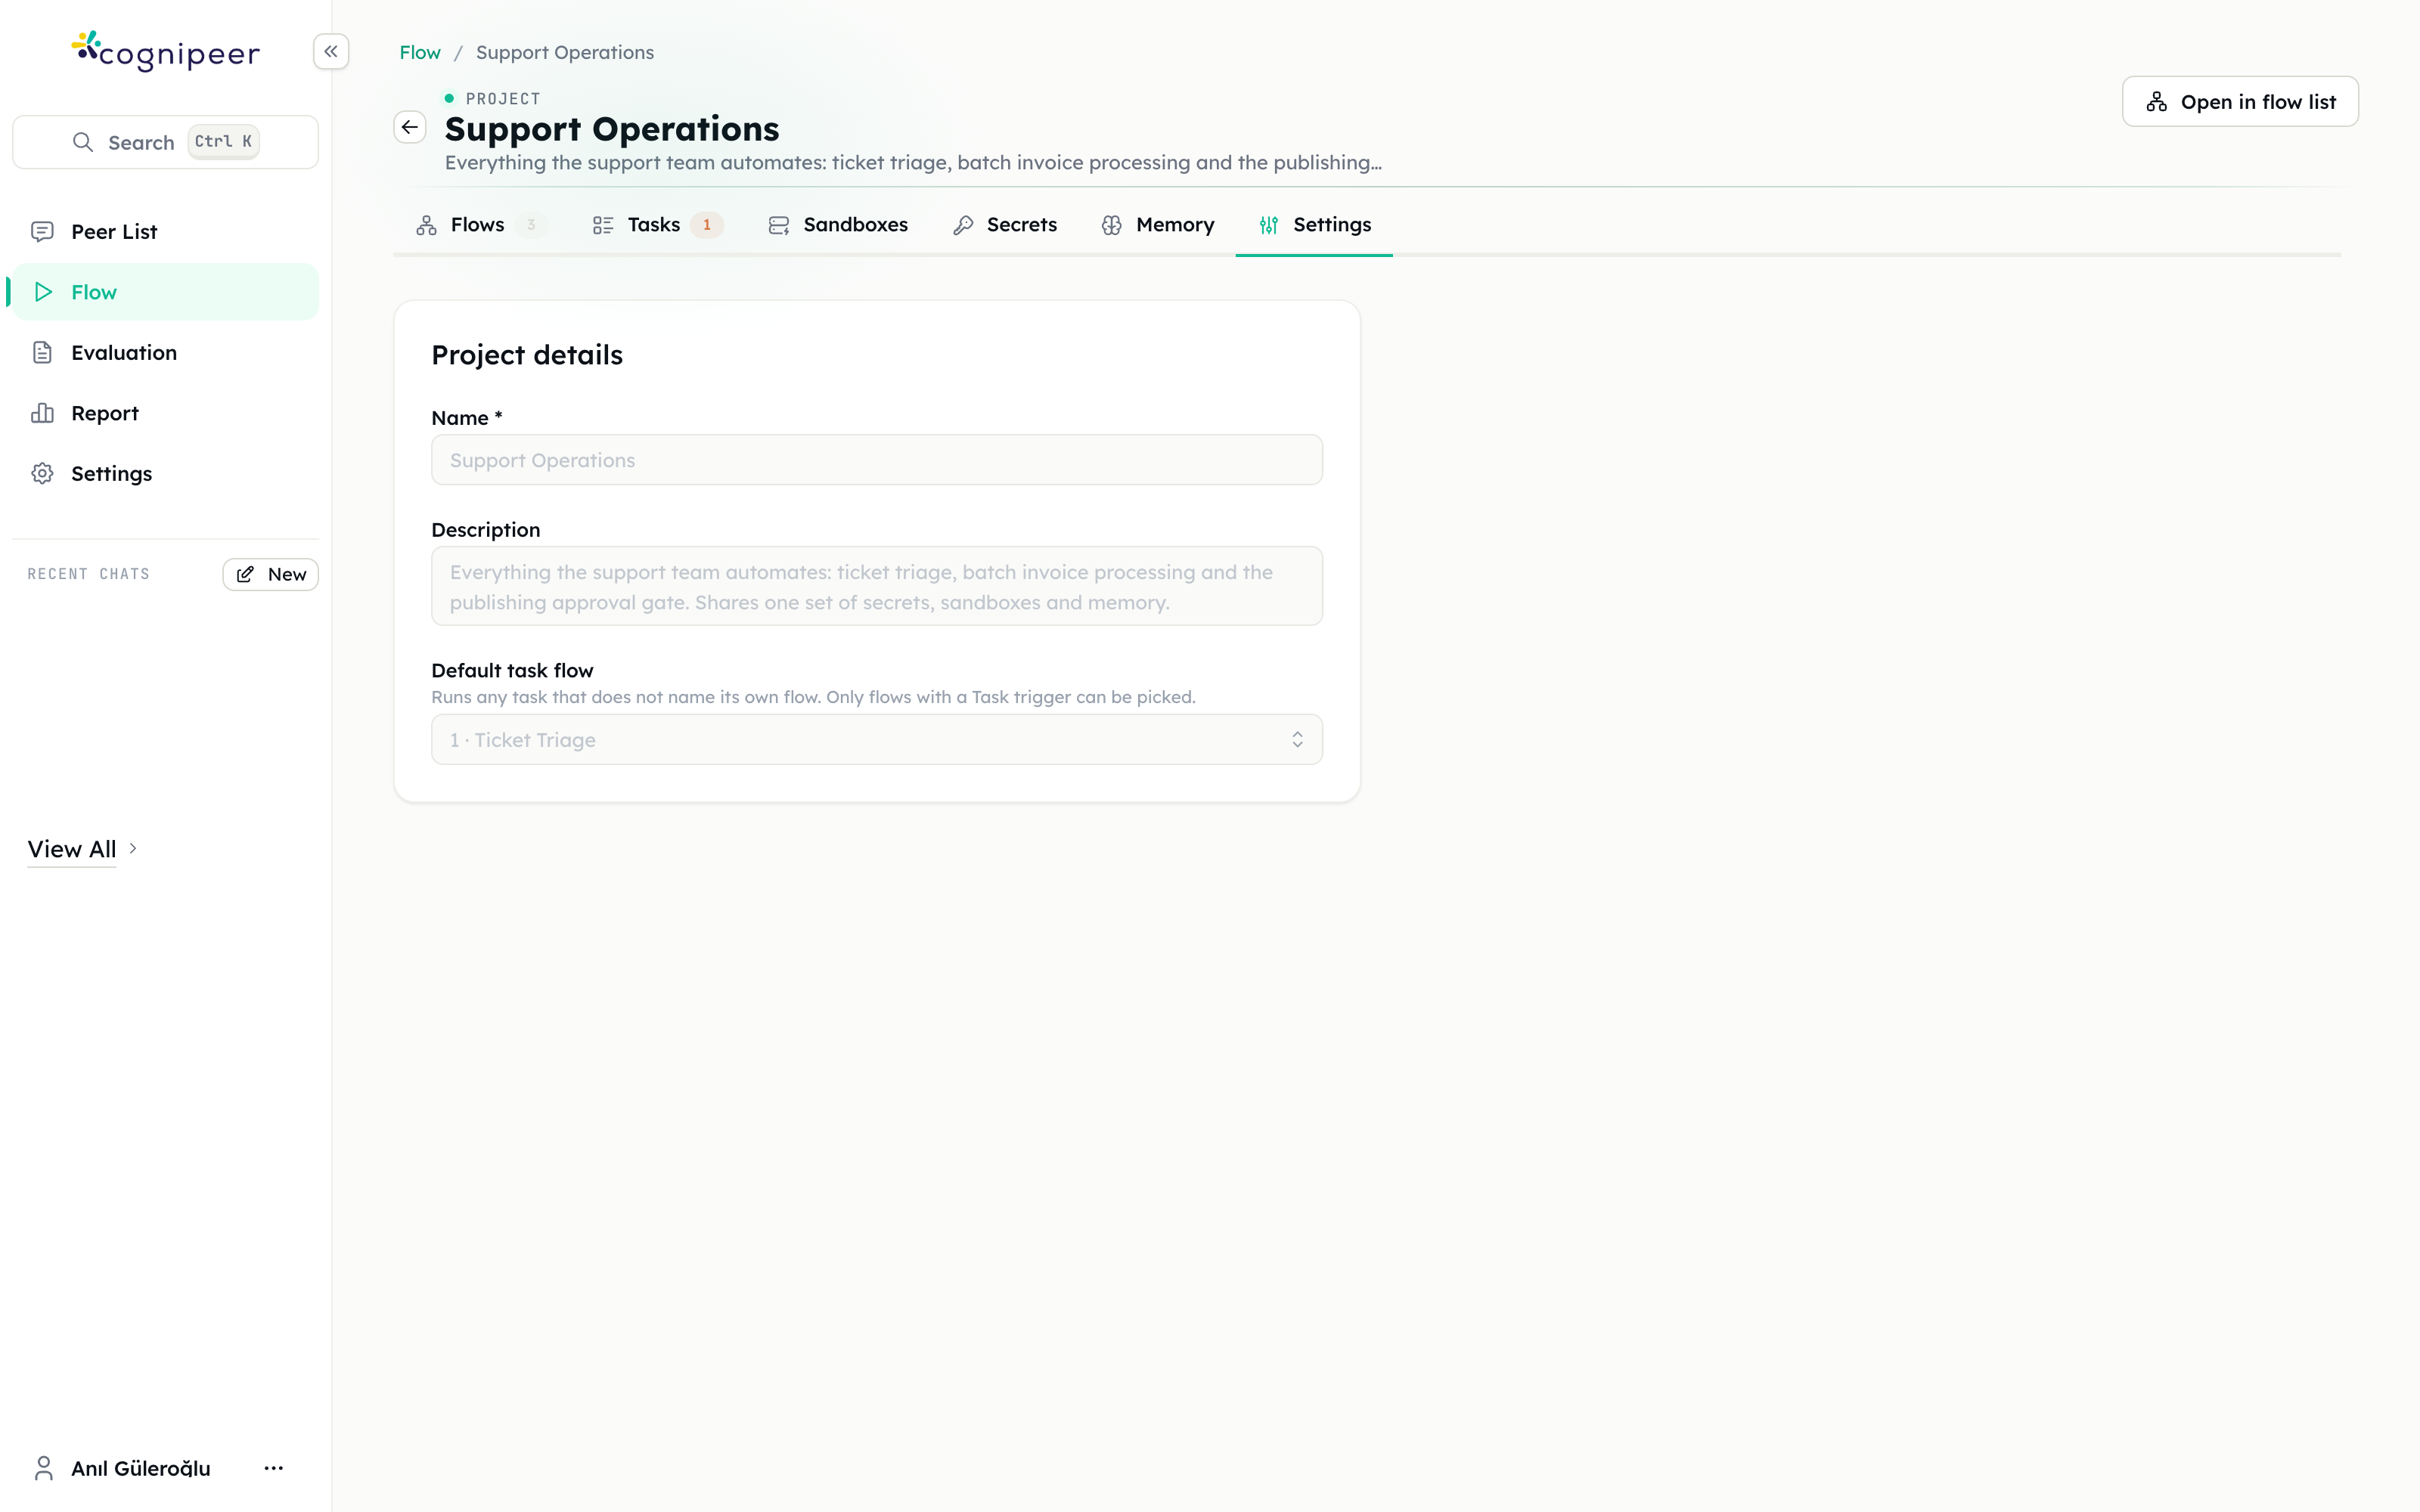Select the project Settings tab
Image resolution: width=2420 pixels, height=1512 pixels.
click(1314, 225)
